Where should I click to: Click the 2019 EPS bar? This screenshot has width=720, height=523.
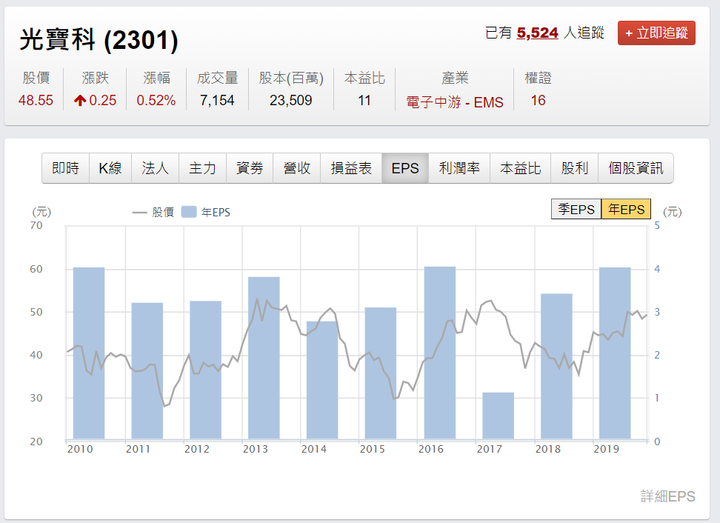point(615,353)
